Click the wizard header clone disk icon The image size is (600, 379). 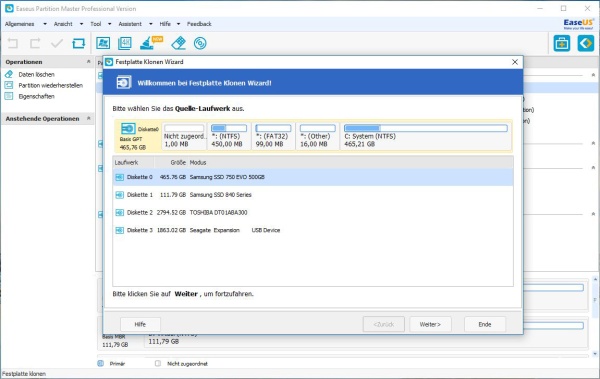[x=124, y=82]
